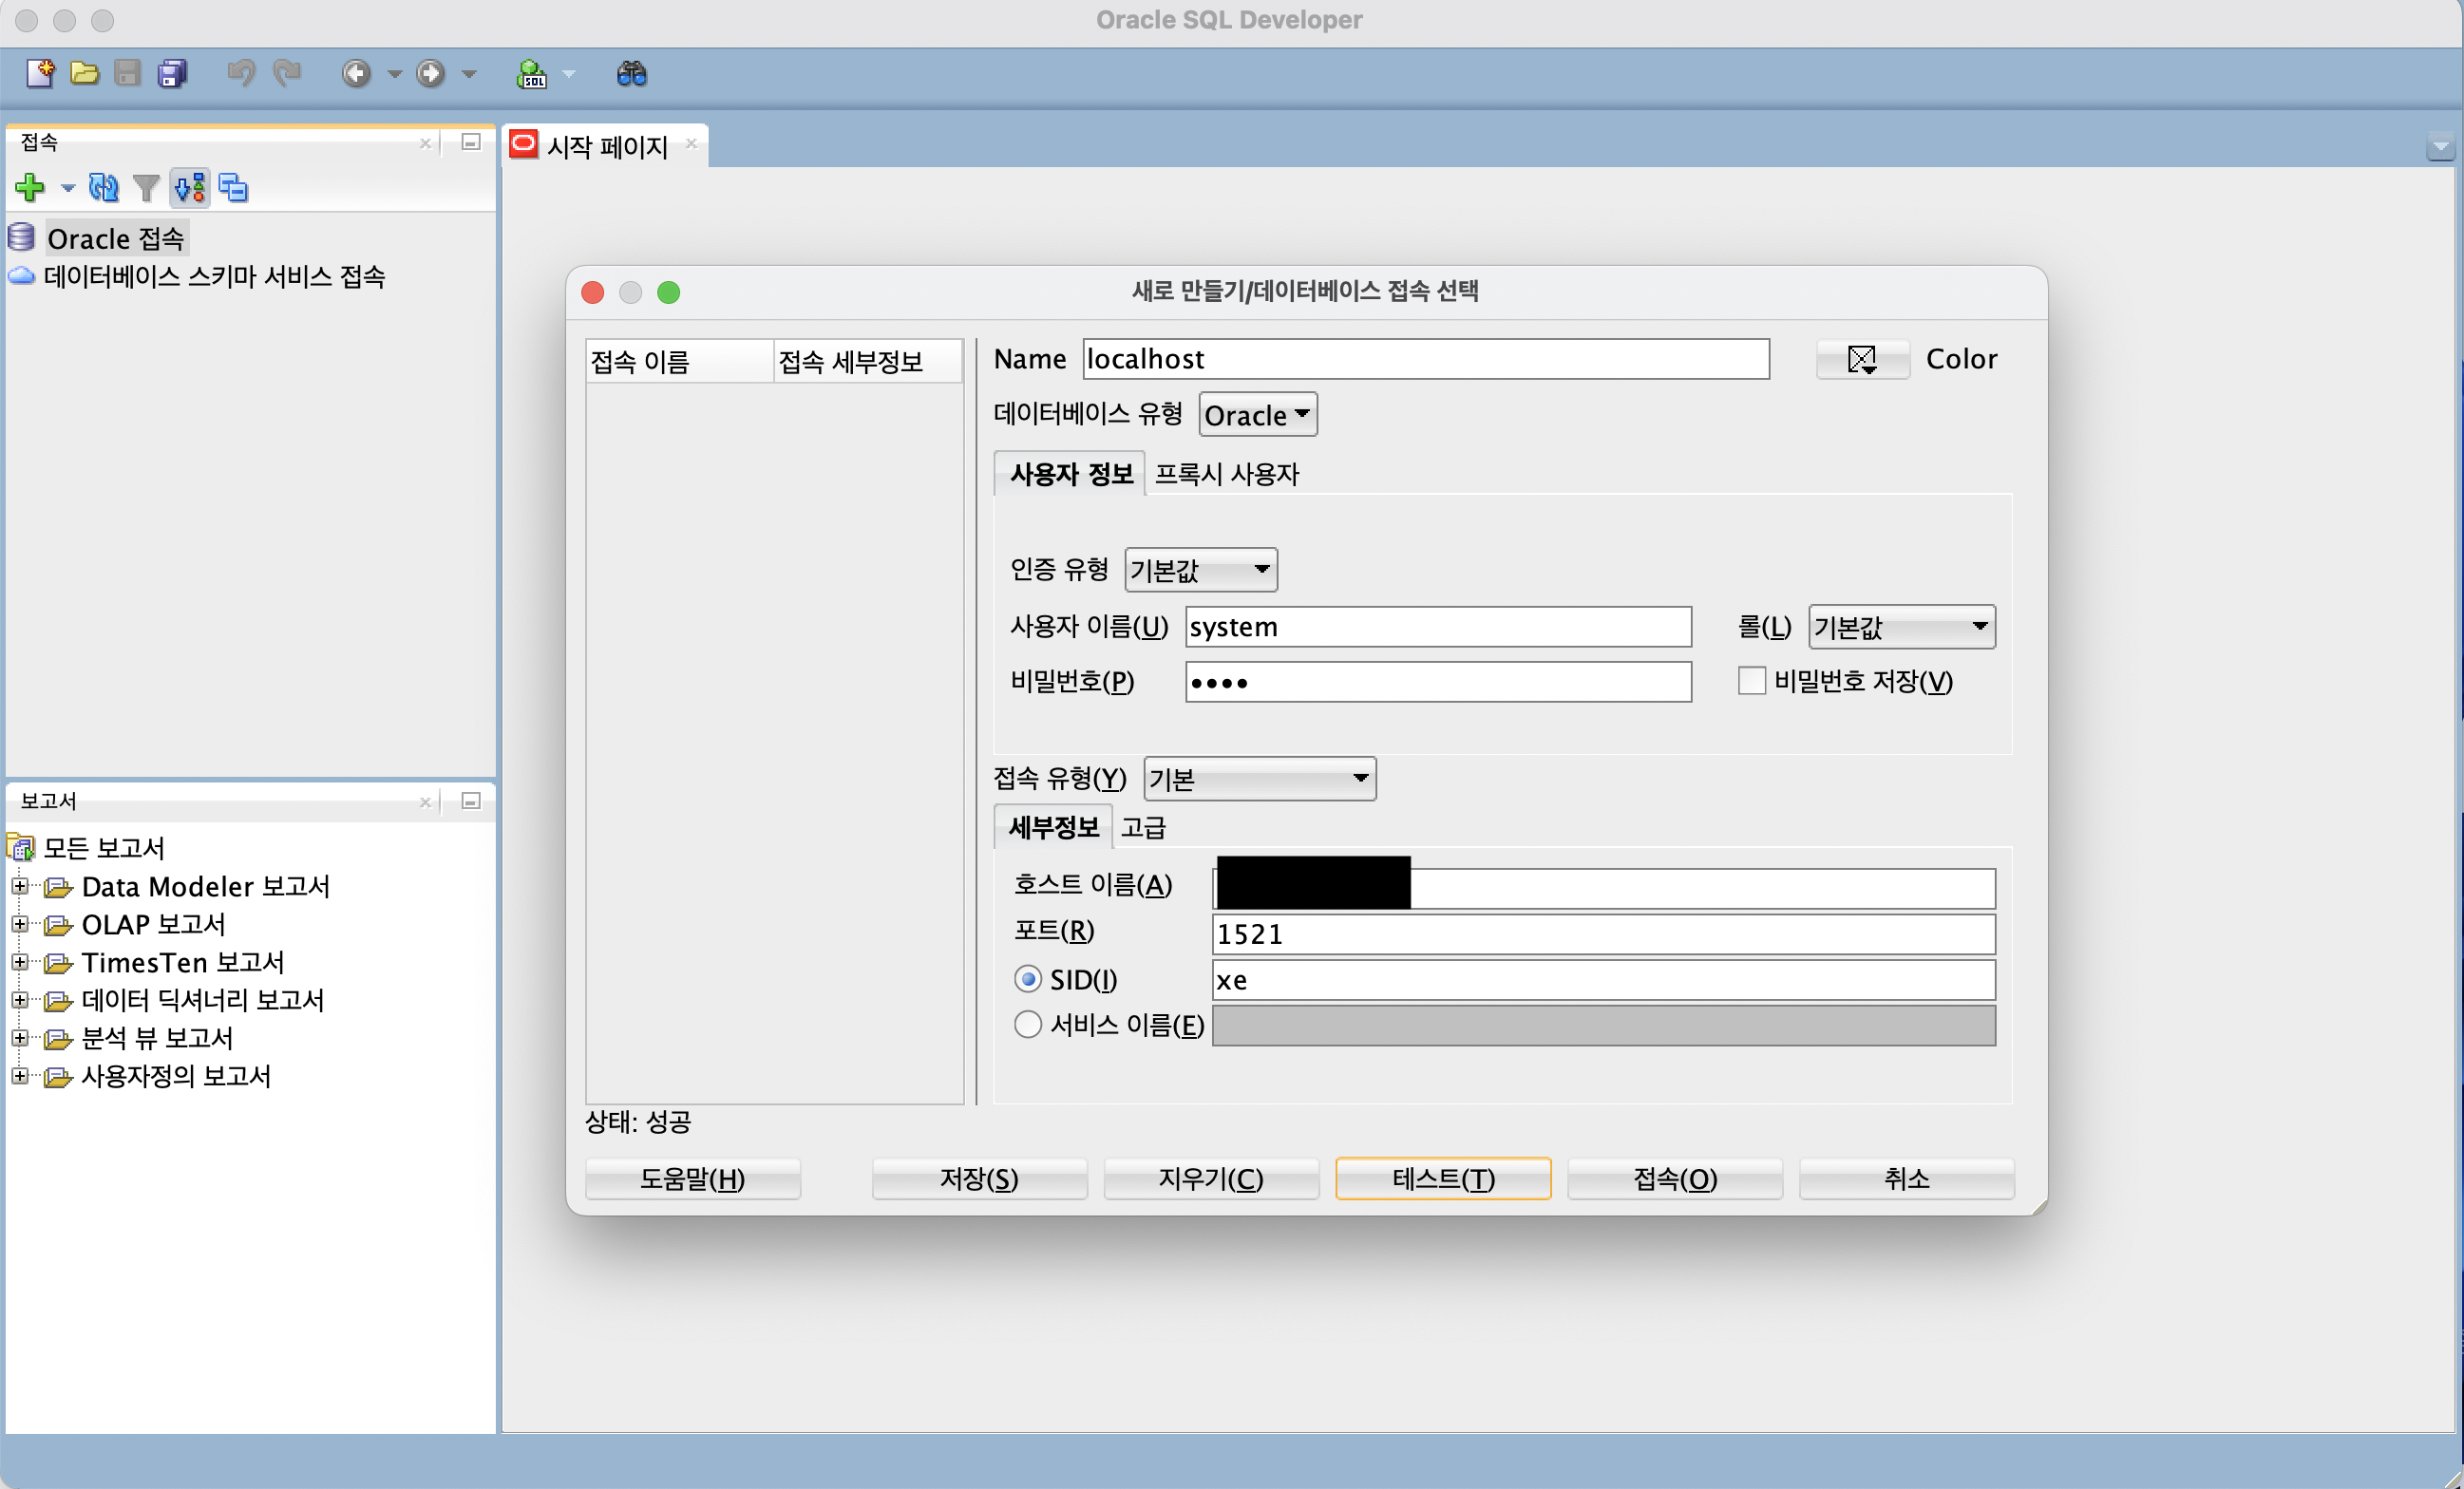Click the cloud icon for 데이터베이스 스키마 서비스 접속
Viewport: 2464px width, 1489px height.
coord(21,276)
